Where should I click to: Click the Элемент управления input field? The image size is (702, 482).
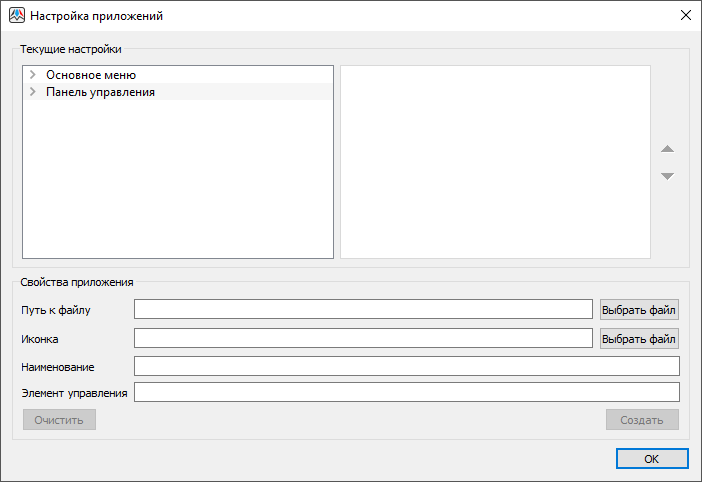[406, 392]
